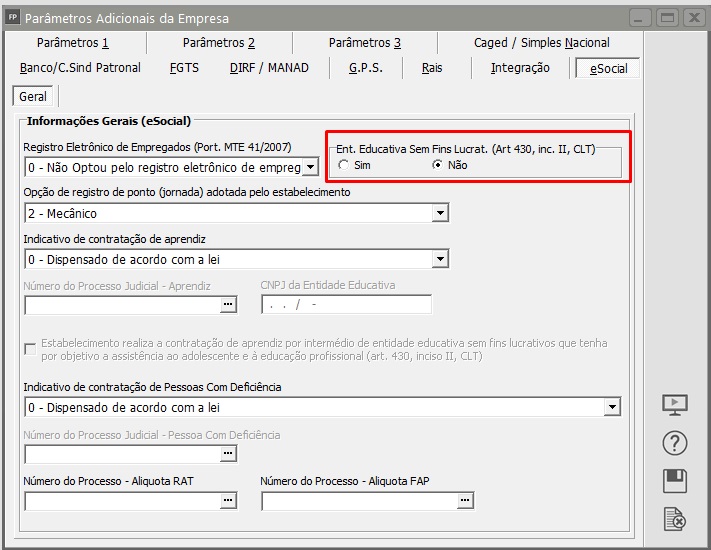Open lookup for Processo Judicial - Pessoa Com Deficiência
This screenshot has height=550, width=711.
pyautogui.click(x=228, y=453)
